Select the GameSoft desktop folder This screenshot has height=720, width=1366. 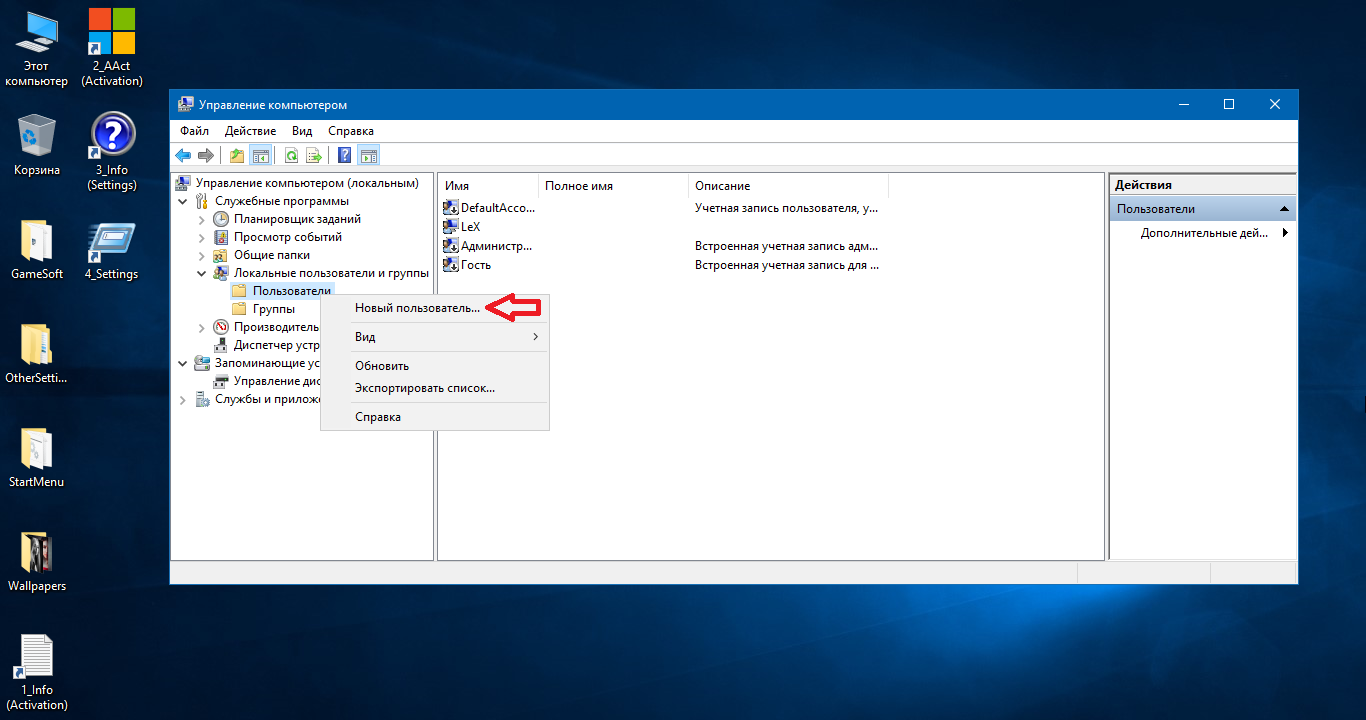point(37,251)
